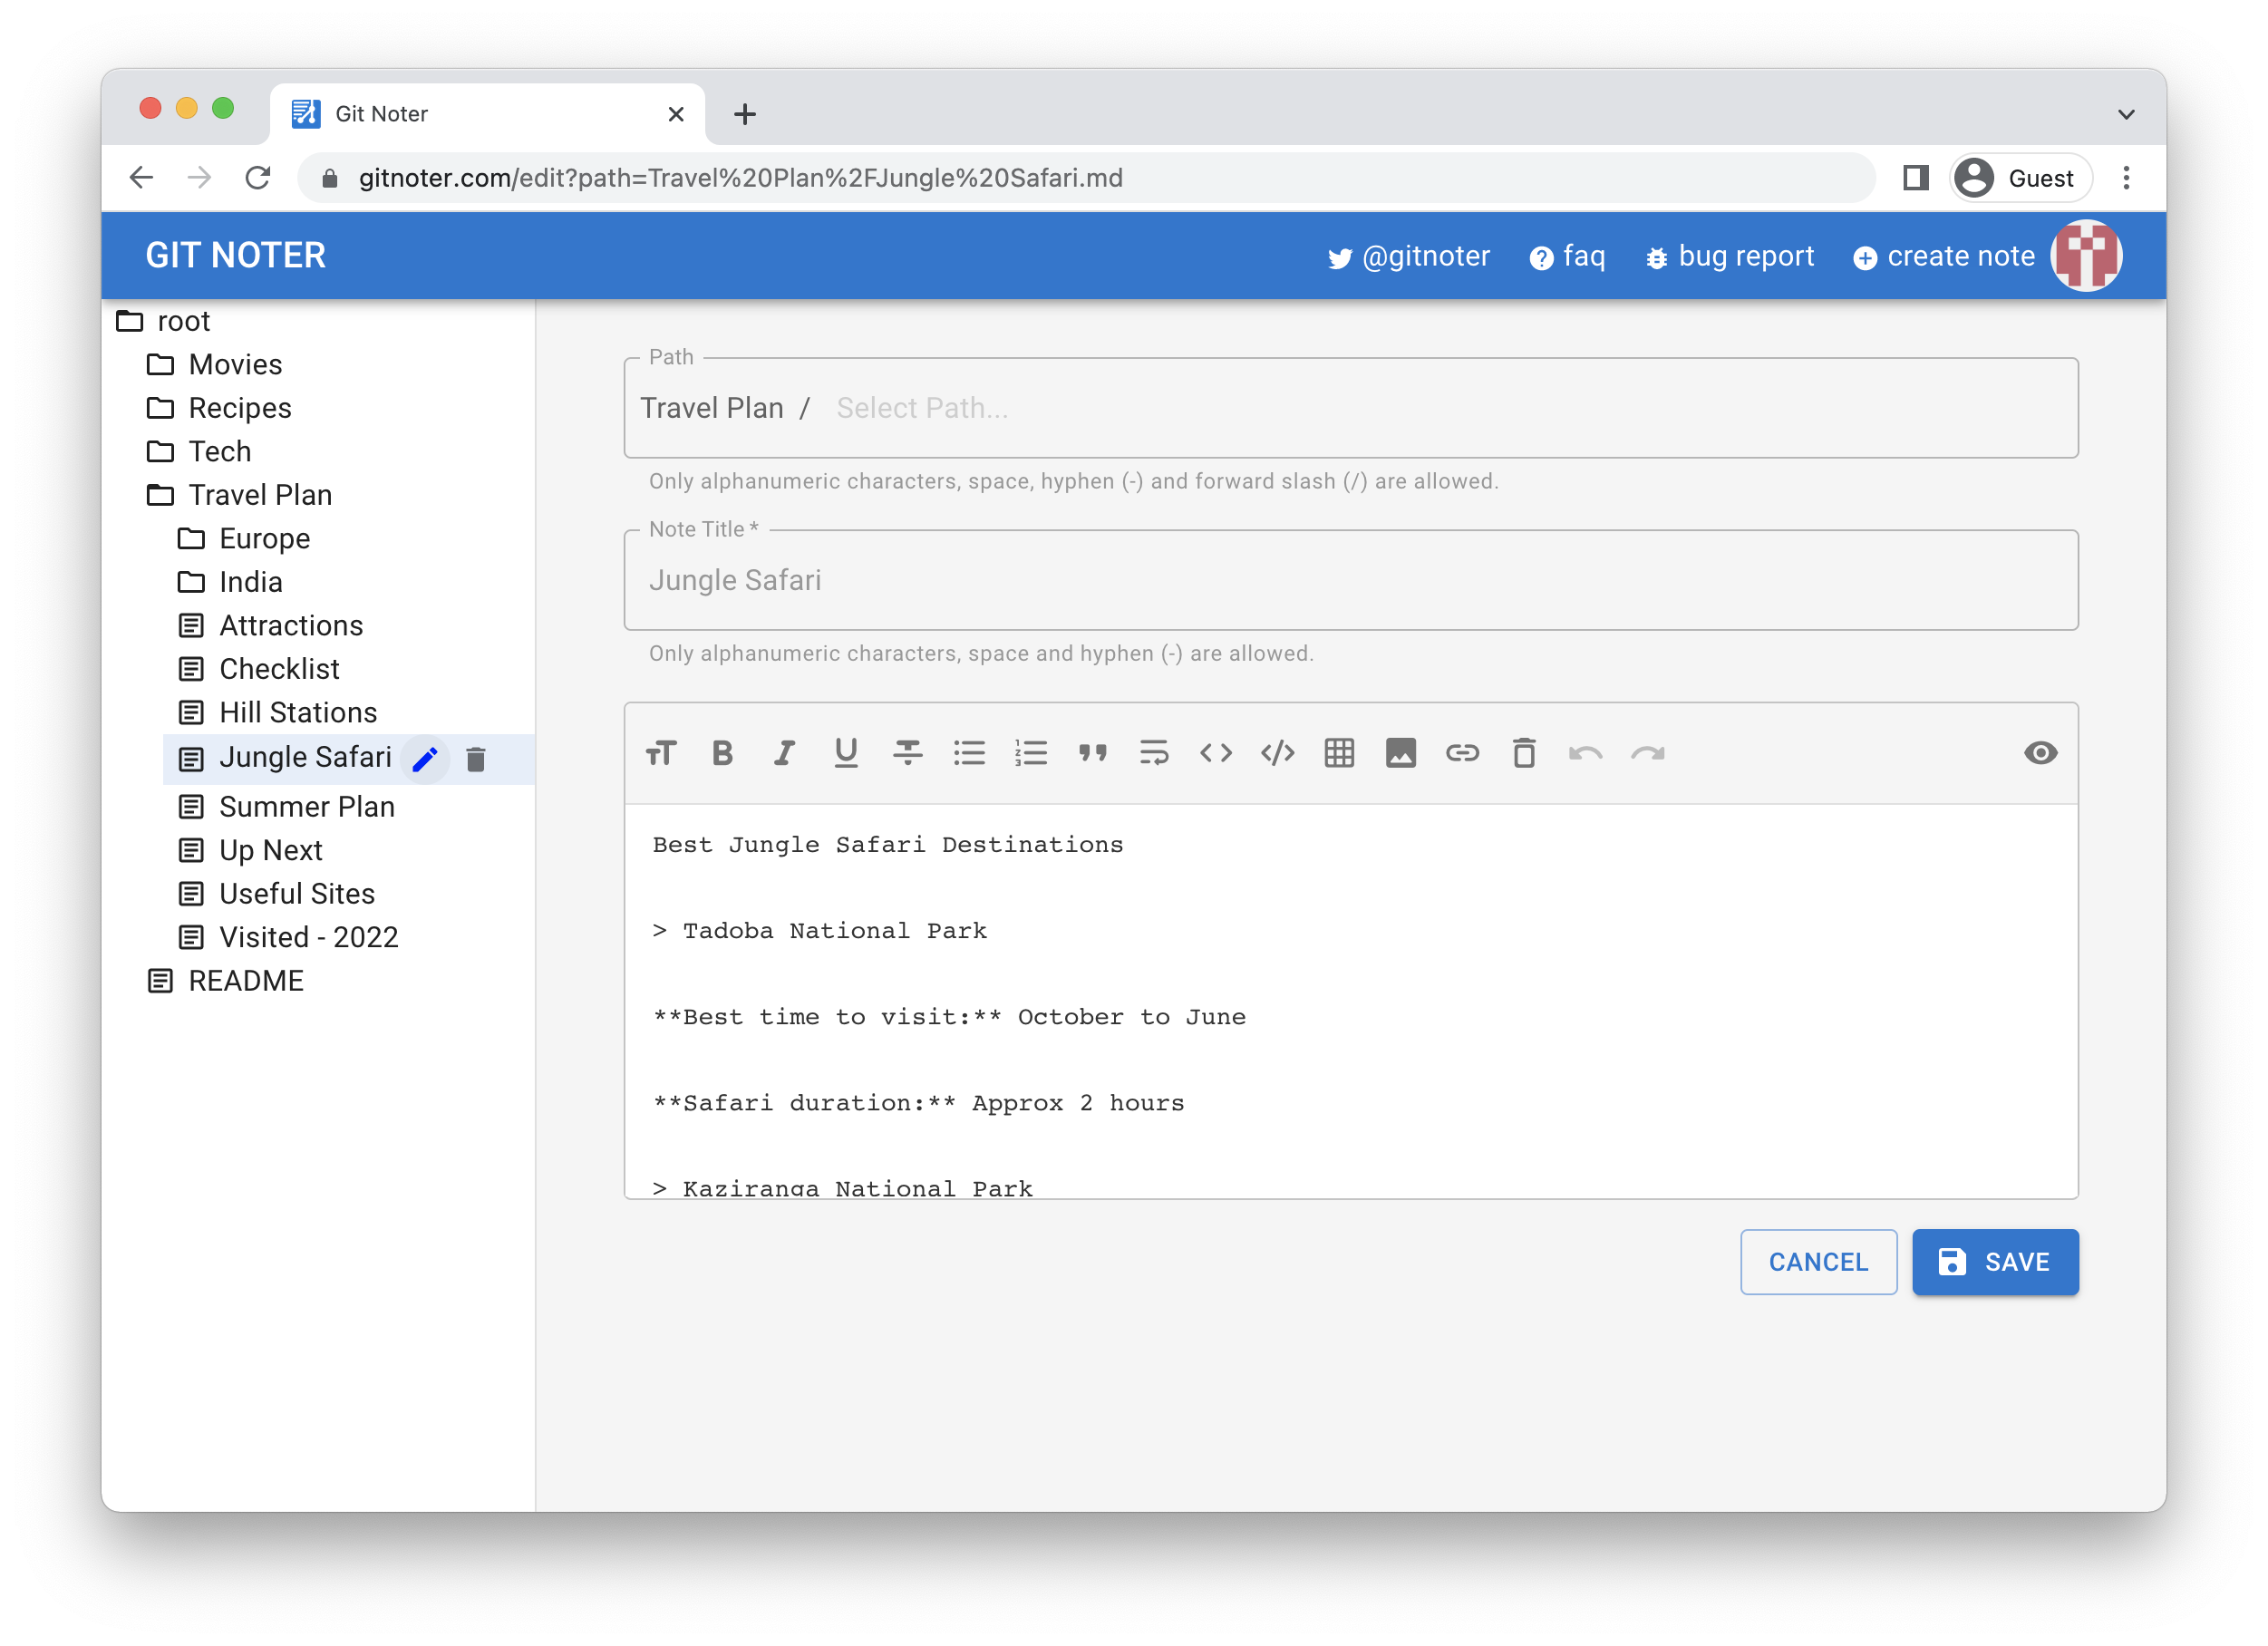Toggle inline code formatting
Image resolution: width=2268 pixels, height=1646 pixels.
(x=1215, y=753)
